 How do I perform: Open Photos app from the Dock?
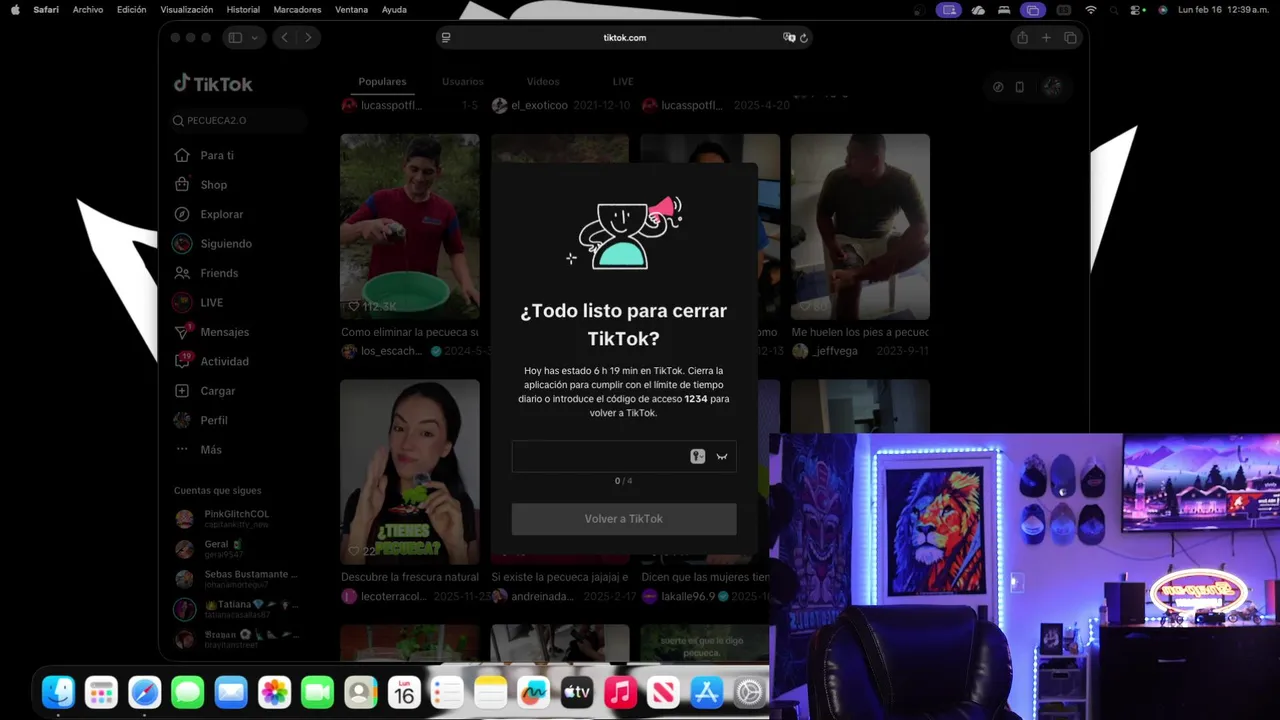[274, 692]
